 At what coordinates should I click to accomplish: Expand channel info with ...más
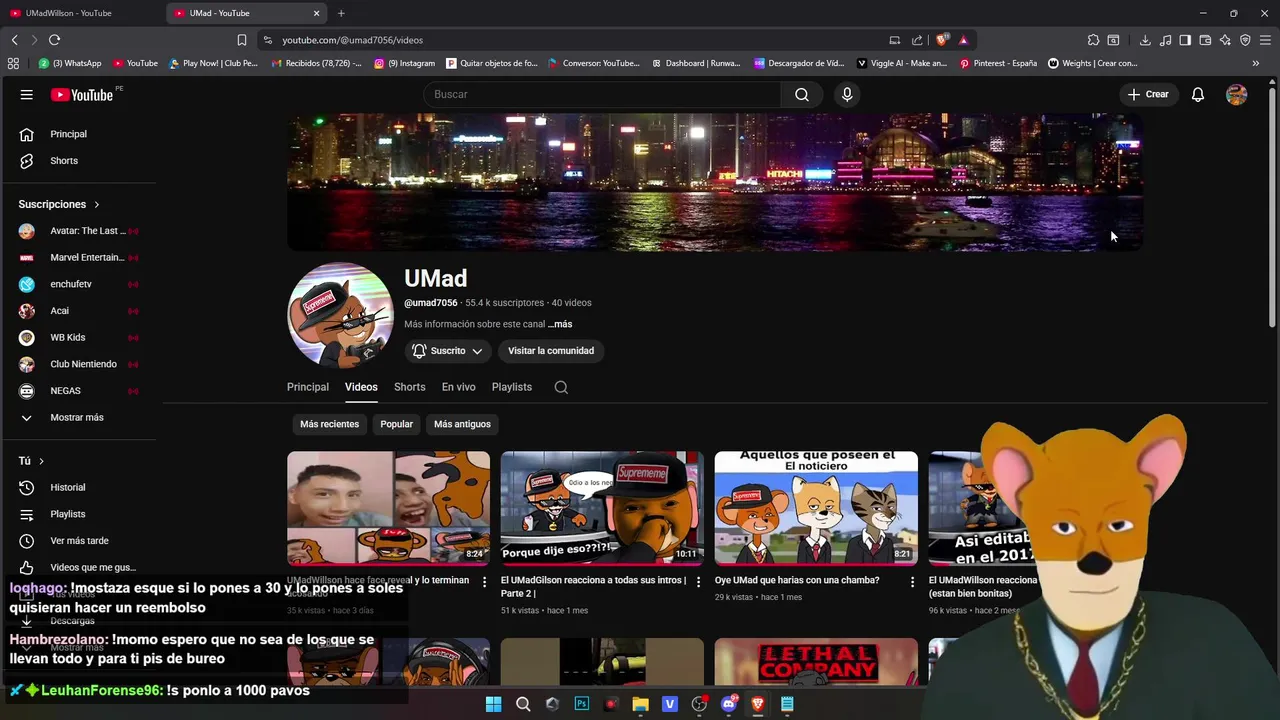point(560,324)
